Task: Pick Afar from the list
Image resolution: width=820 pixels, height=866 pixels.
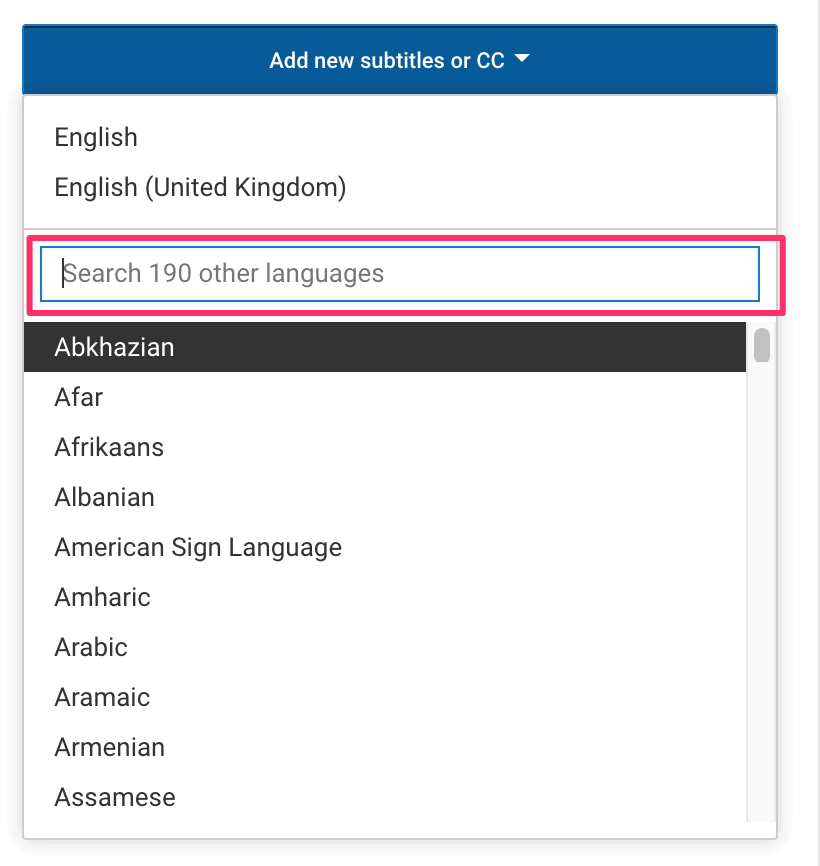Action: [x=79, y=397]
